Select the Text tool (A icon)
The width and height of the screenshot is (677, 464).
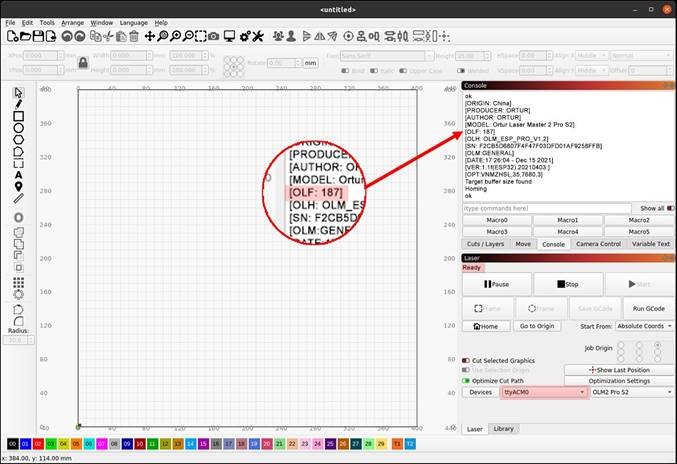click(x=18, y=175)
